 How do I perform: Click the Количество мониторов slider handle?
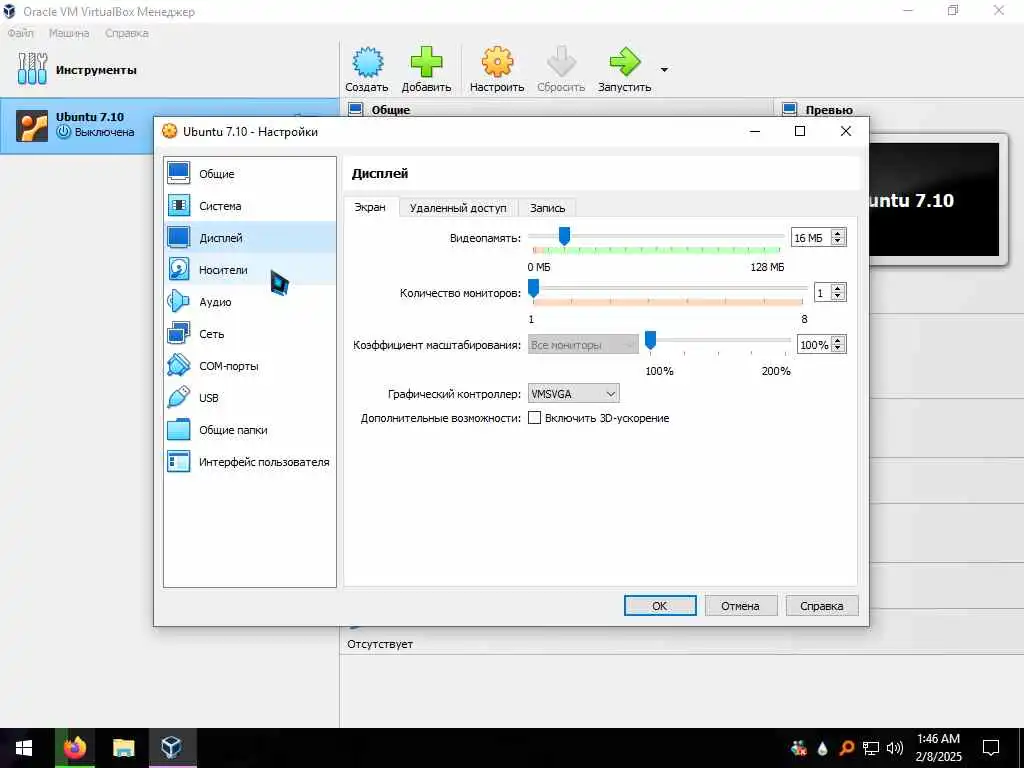pos(534,288)
